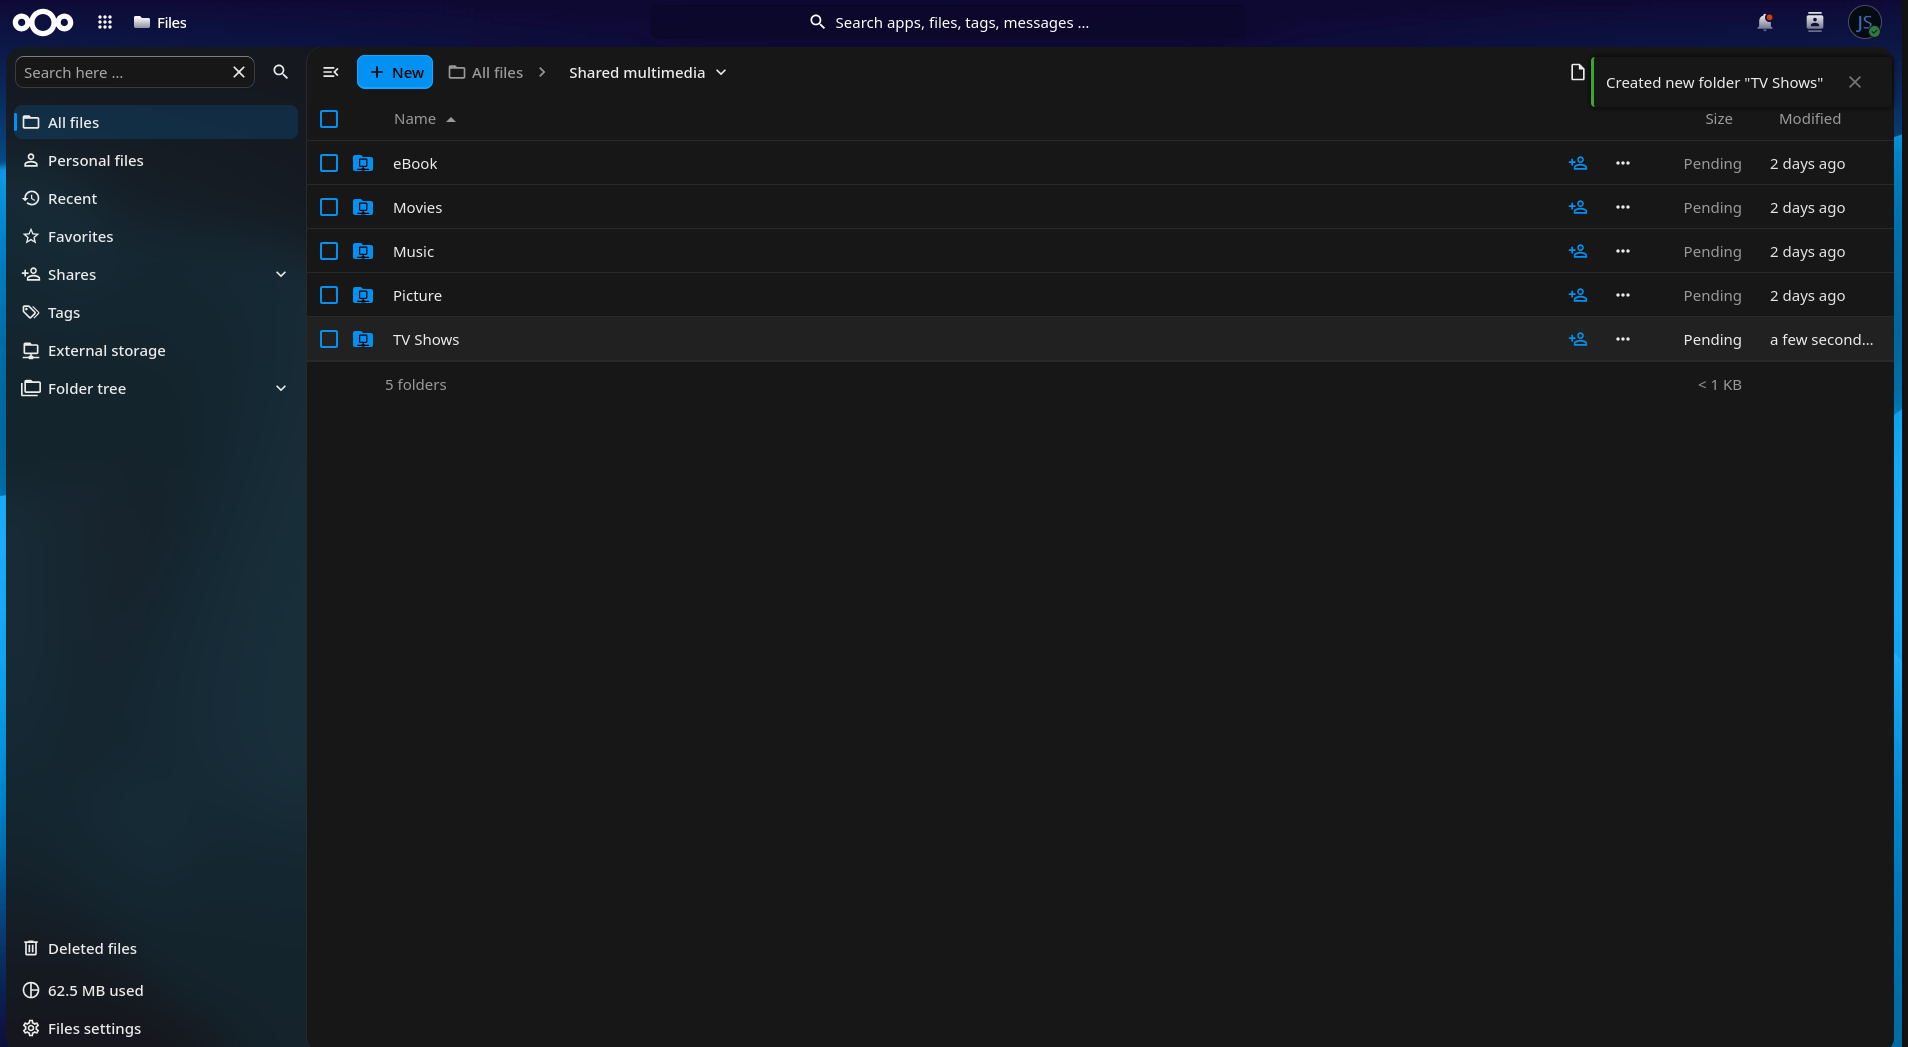Open actions menu for Music

click(1623, 251)
